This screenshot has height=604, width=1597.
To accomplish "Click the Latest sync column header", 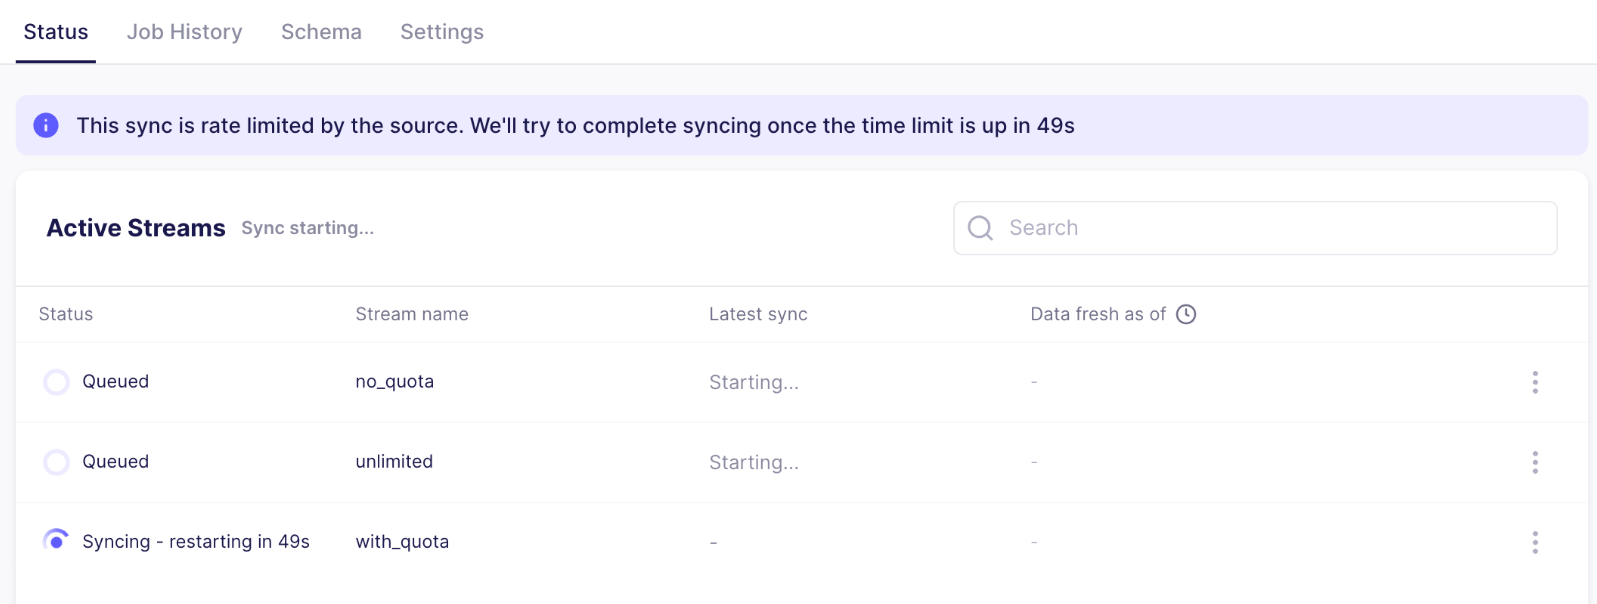I will pos(758,314).
